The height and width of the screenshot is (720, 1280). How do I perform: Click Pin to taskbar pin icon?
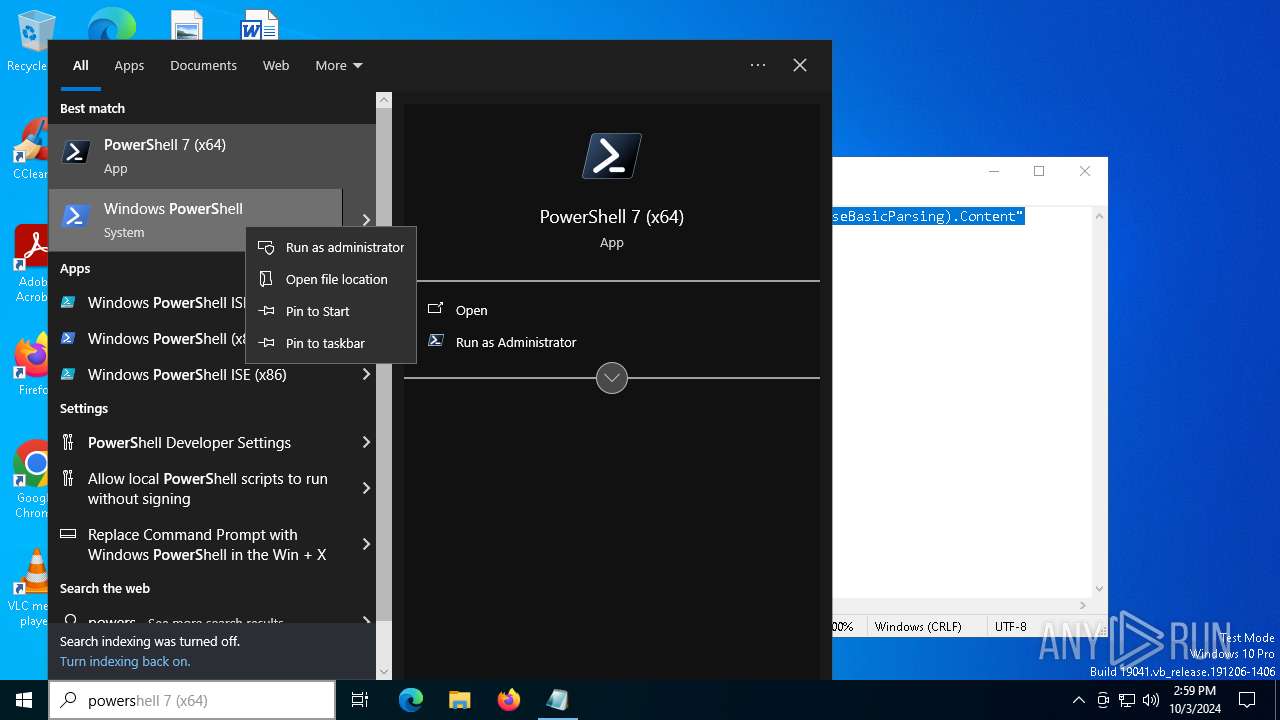[x=266, y=343]
